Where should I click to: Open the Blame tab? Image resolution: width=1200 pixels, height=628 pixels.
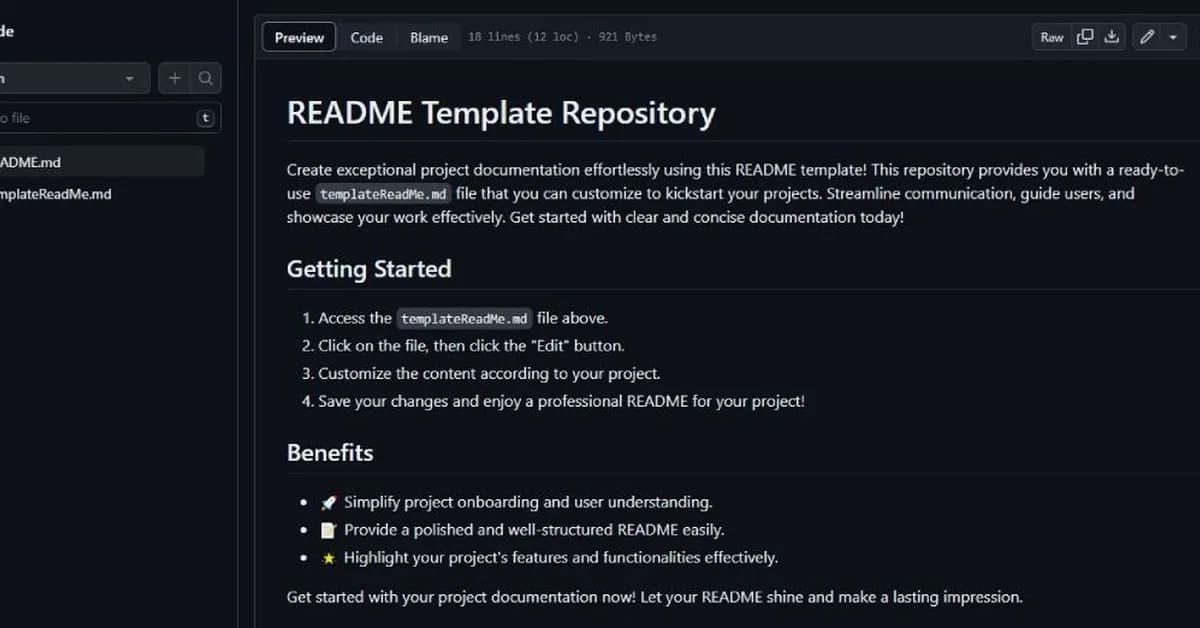coord(429,37)
